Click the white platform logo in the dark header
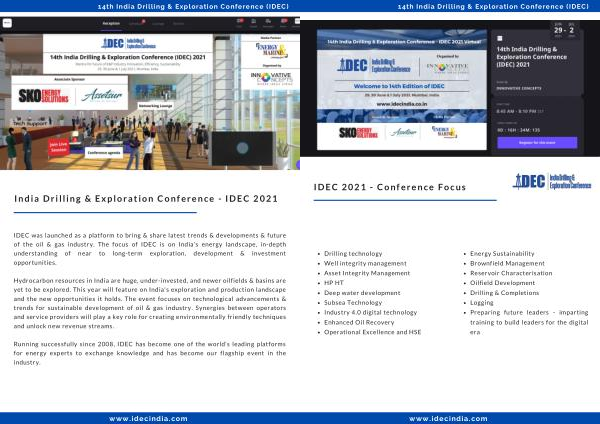The height and width of the screenshot is (424, 600). click(x=7, y=23)
